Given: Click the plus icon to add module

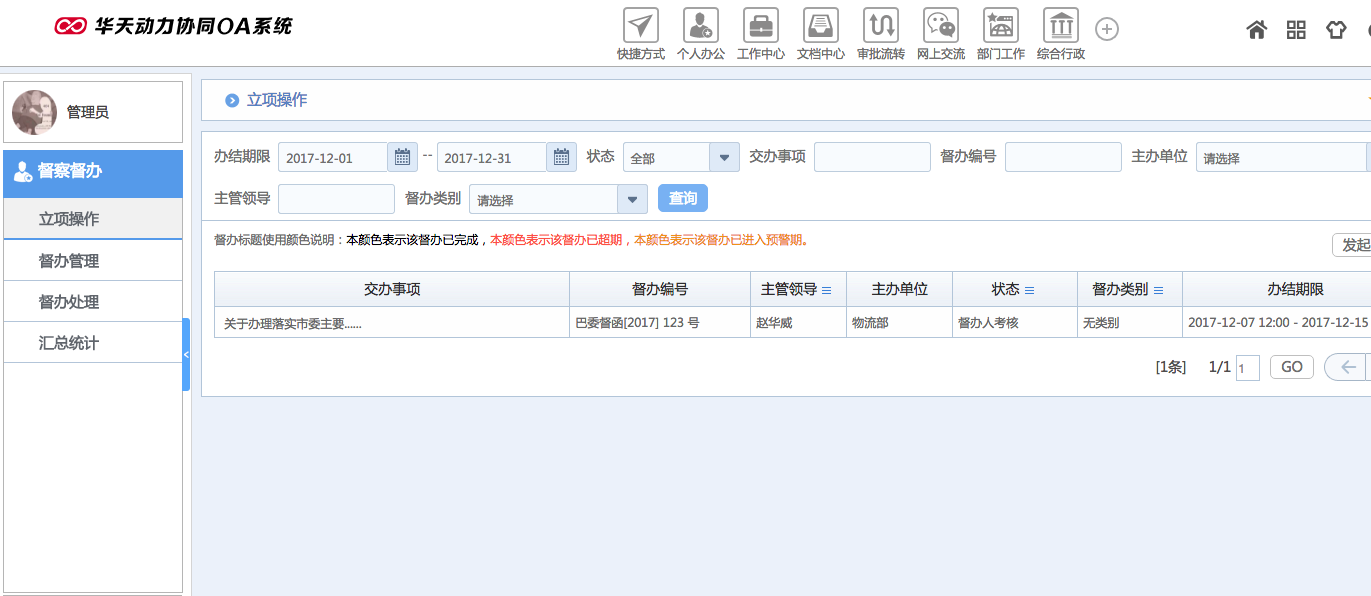Looking at the screenshot, I should [1107, 29].
